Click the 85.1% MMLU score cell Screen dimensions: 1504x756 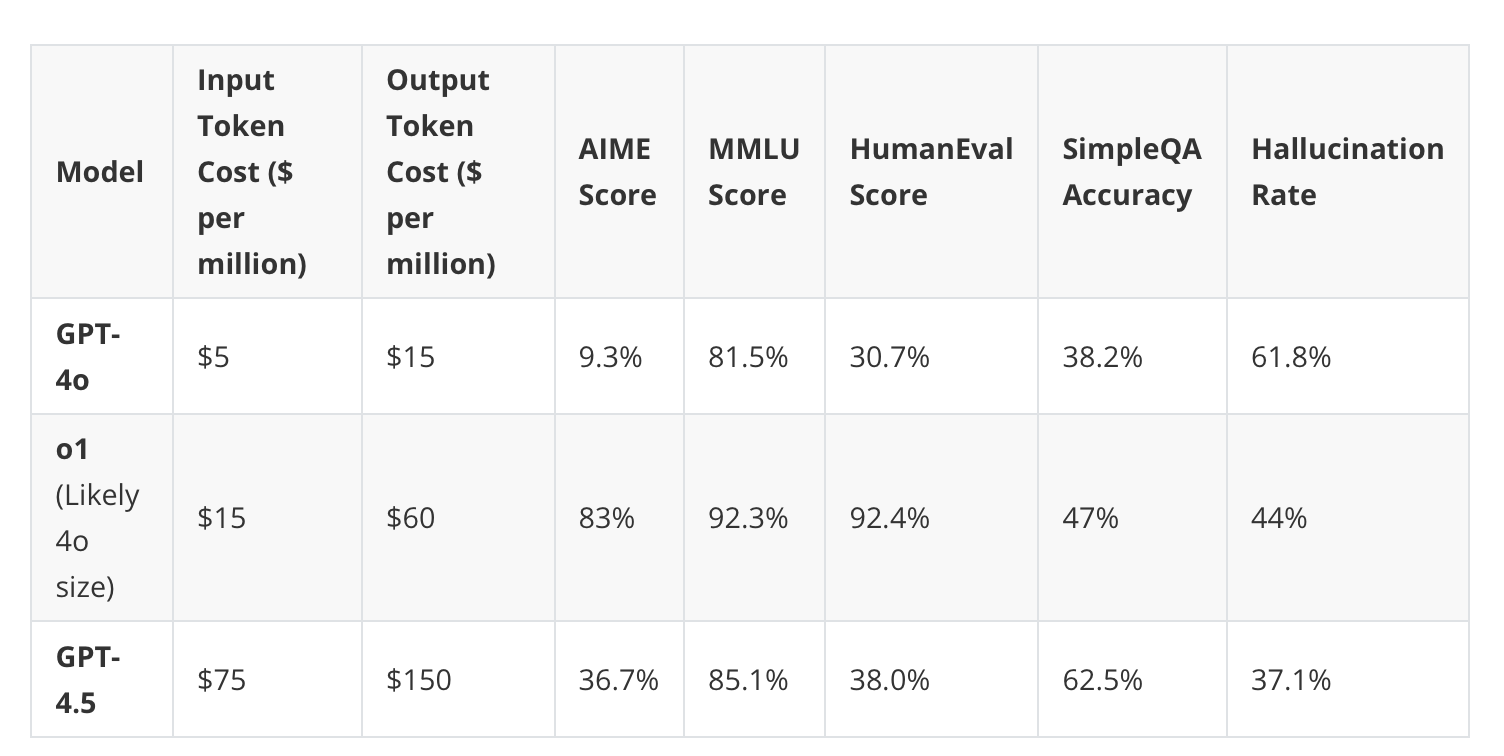(748, 680)
